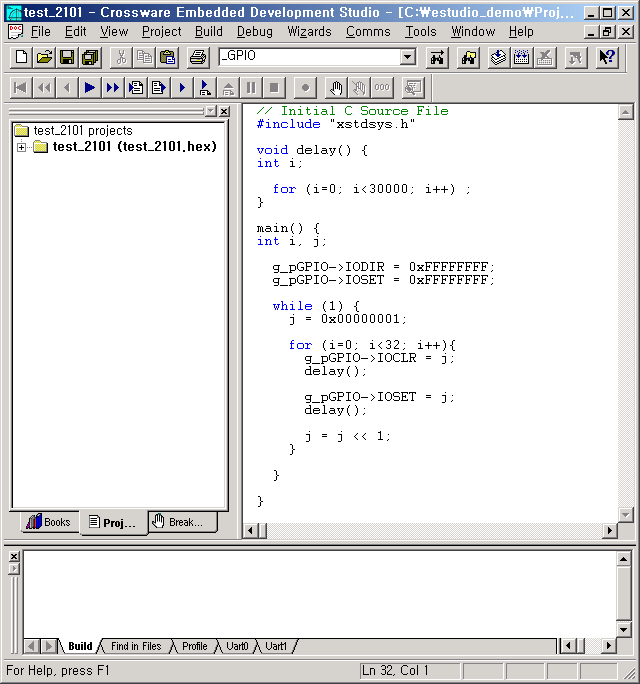Click the find in files binoculars icon
The image size is (640, 684).
pos(469,57)
